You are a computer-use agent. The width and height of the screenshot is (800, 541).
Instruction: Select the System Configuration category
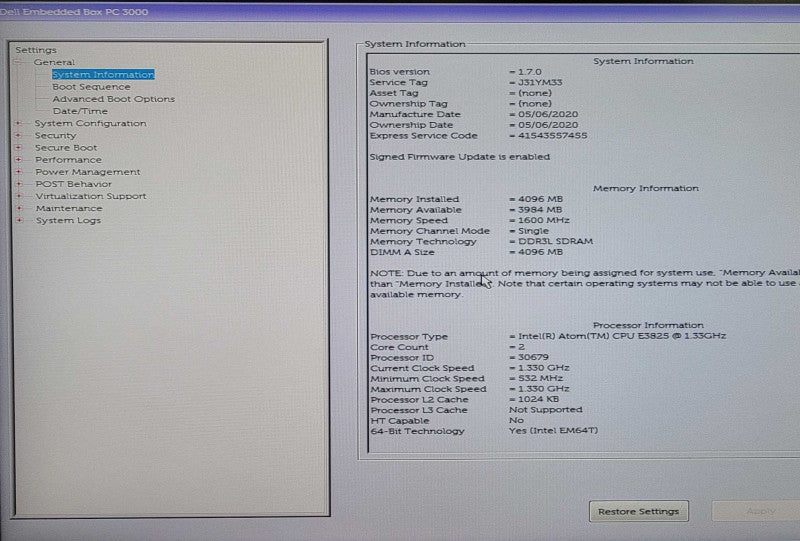(90, 124)
